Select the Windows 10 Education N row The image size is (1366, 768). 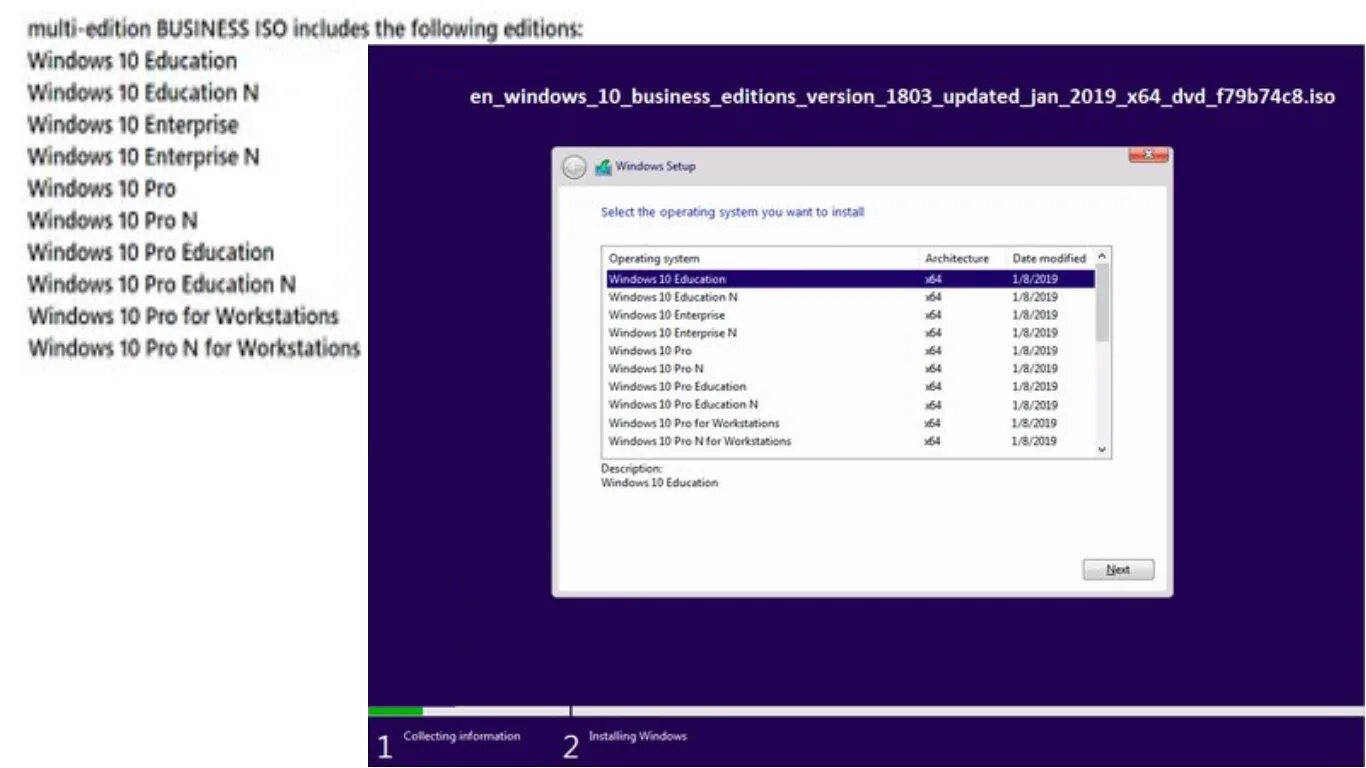click(851, 297)
